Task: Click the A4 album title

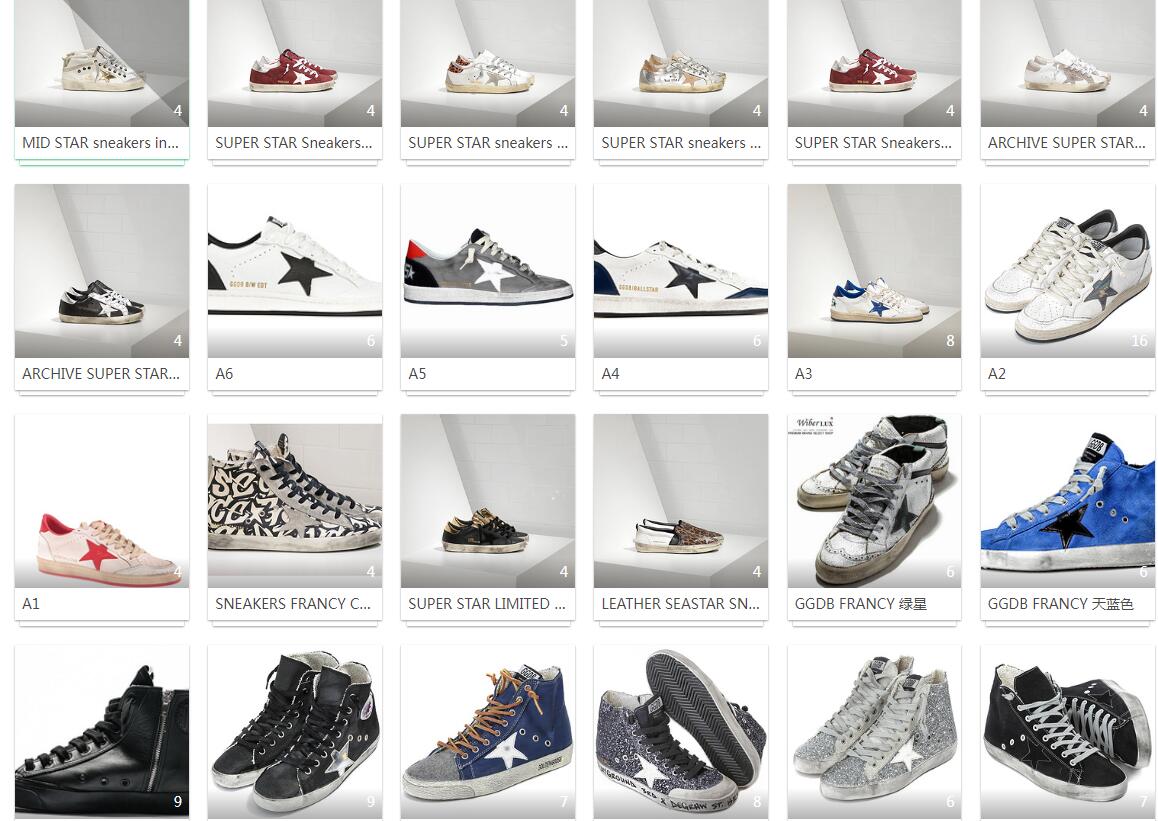Action: (610, 374)
